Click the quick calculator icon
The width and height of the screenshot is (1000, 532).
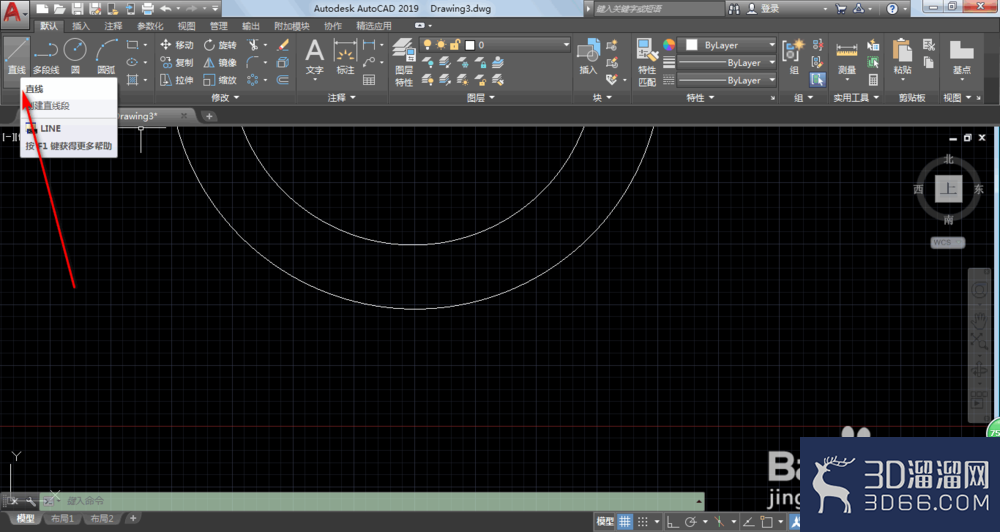(873, 80)
